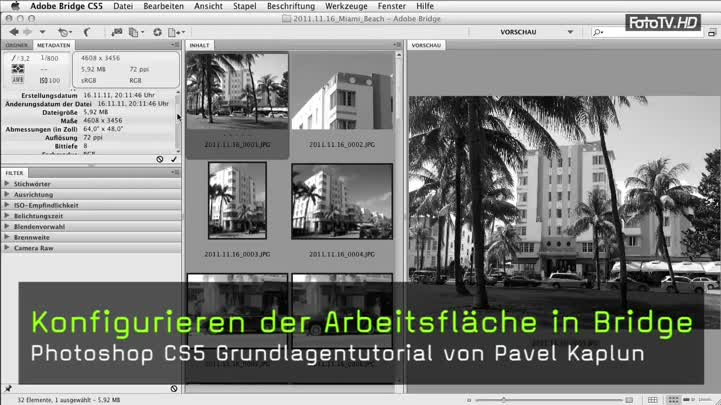Viewport: 721px width, 405px height.
Task: Clear filters with bottom circle-slash icon
Action: tap(174, 388)
